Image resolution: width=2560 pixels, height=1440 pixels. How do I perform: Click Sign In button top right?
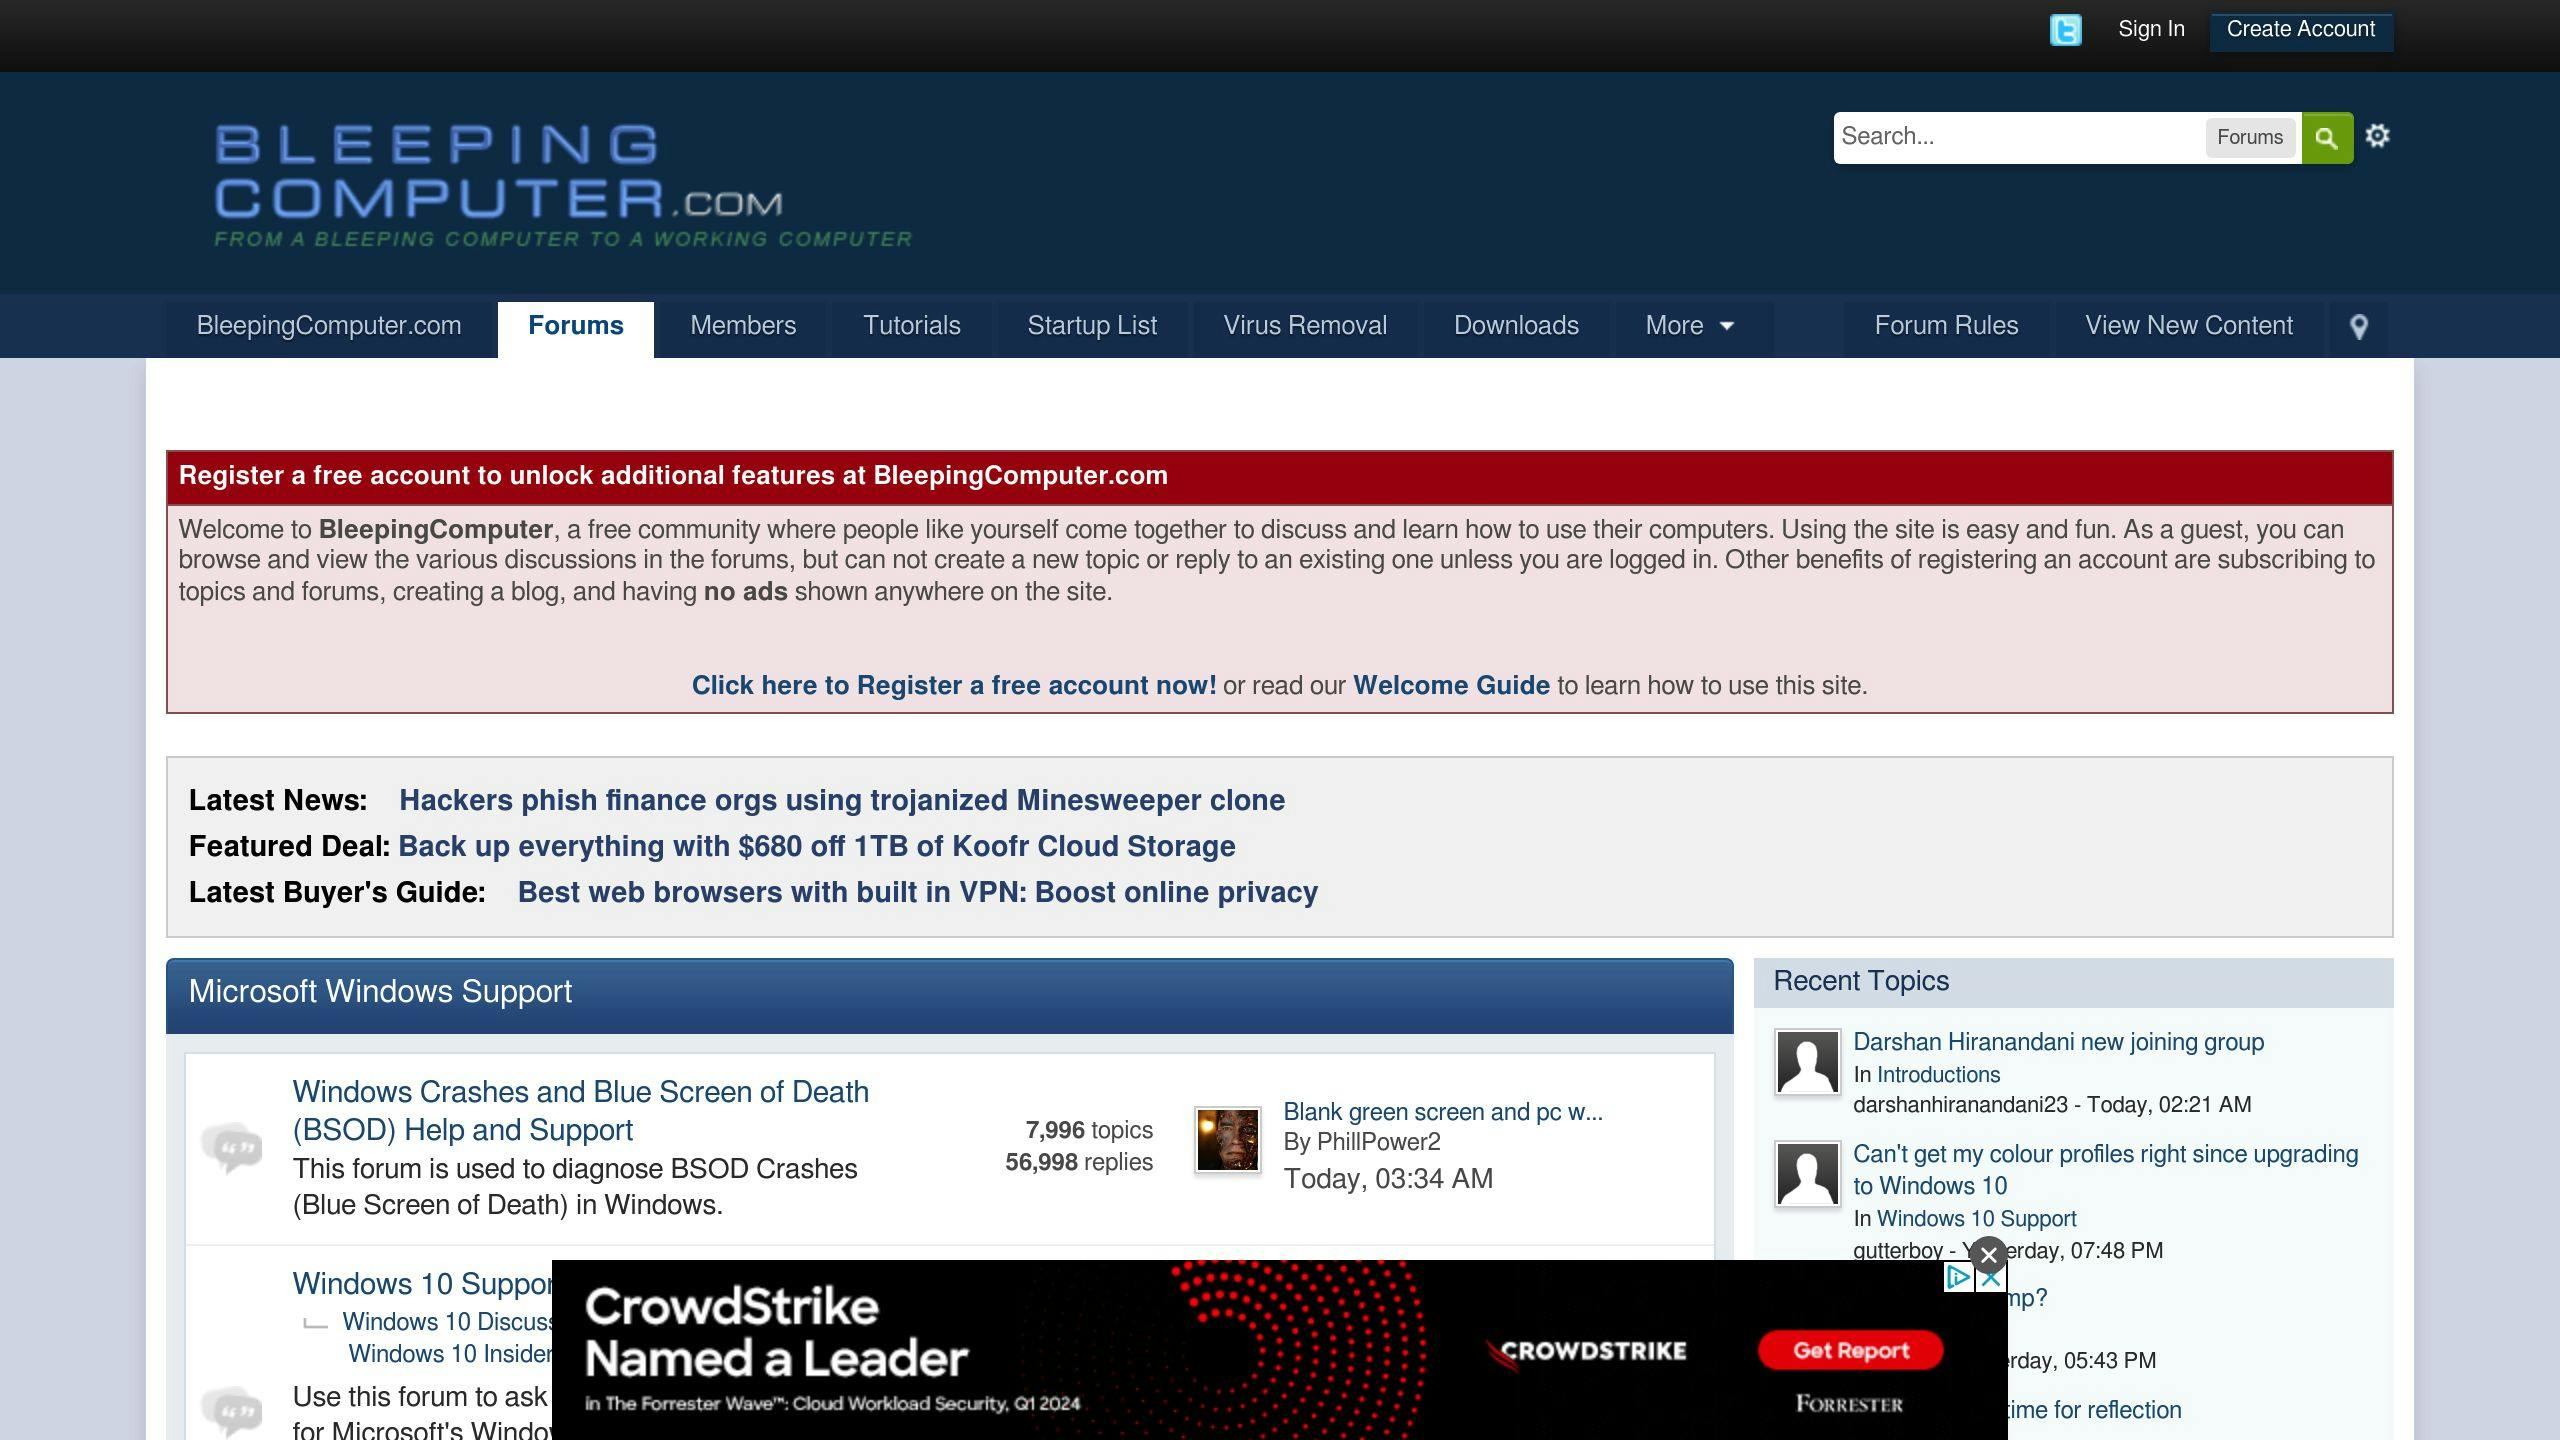2152,28
